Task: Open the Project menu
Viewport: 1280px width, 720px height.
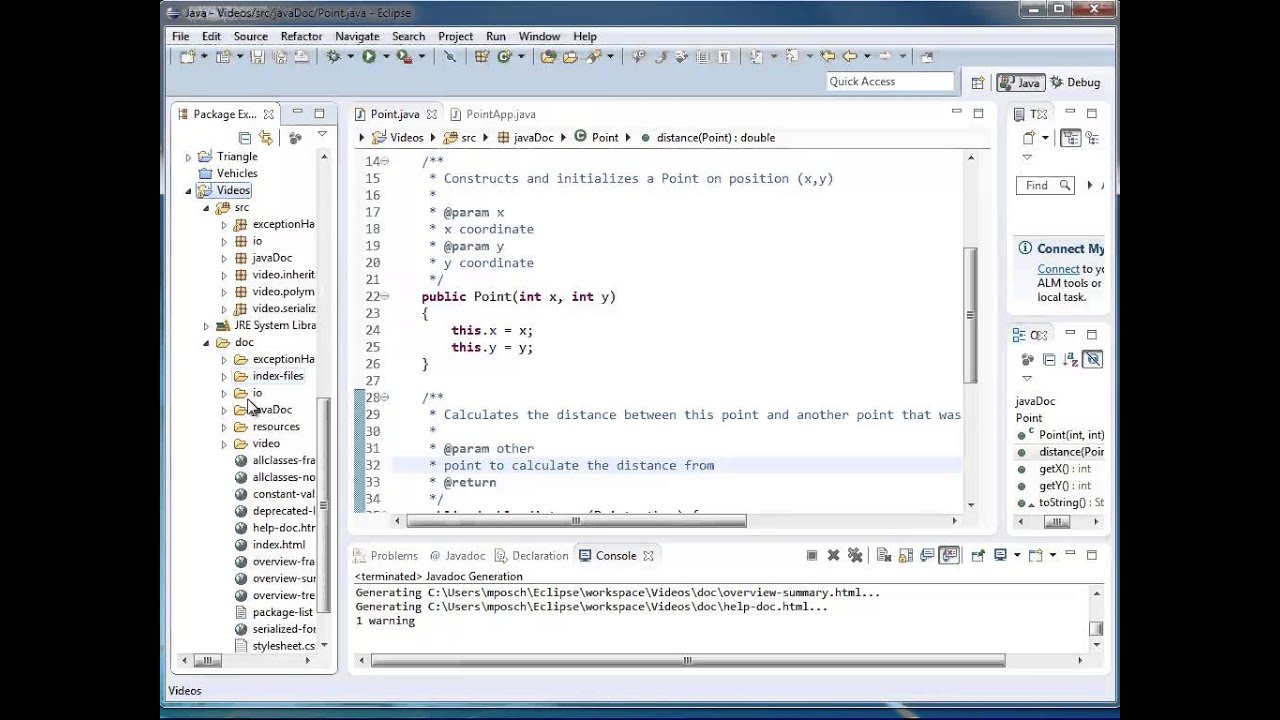Action: coord(455,36)
